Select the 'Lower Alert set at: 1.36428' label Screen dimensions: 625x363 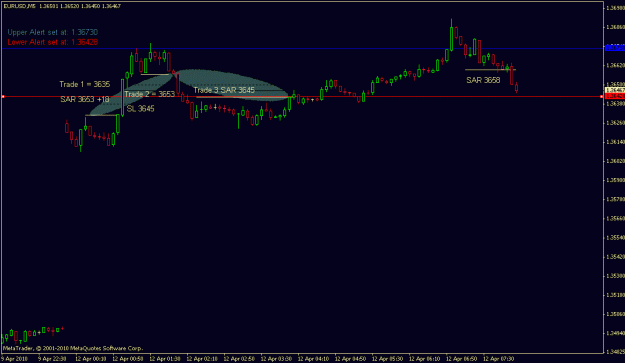53,42
